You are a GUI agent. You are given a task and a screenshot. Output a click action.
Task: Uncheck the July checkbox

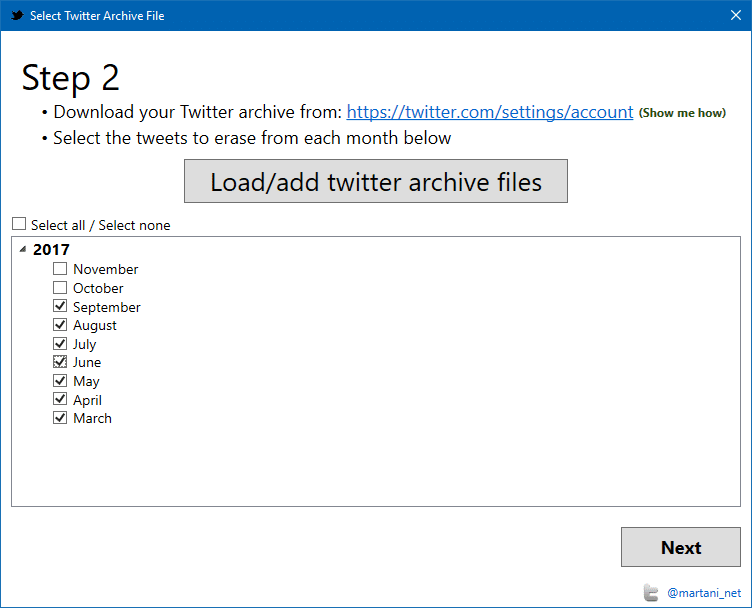(60, 343)
